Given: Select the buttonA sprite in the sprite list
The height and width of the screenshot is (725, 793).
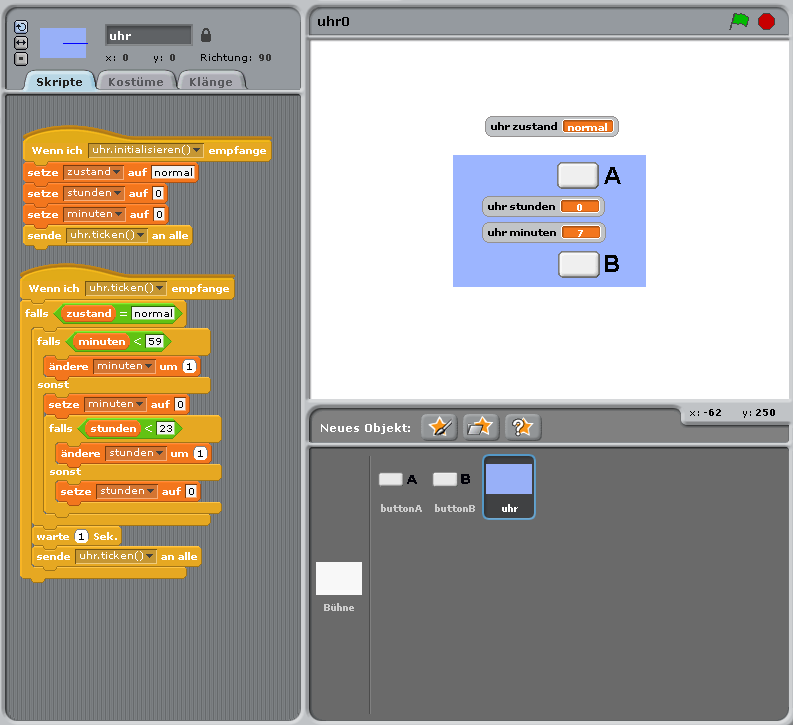Looking at the screenshot, I should pos(401,487).
